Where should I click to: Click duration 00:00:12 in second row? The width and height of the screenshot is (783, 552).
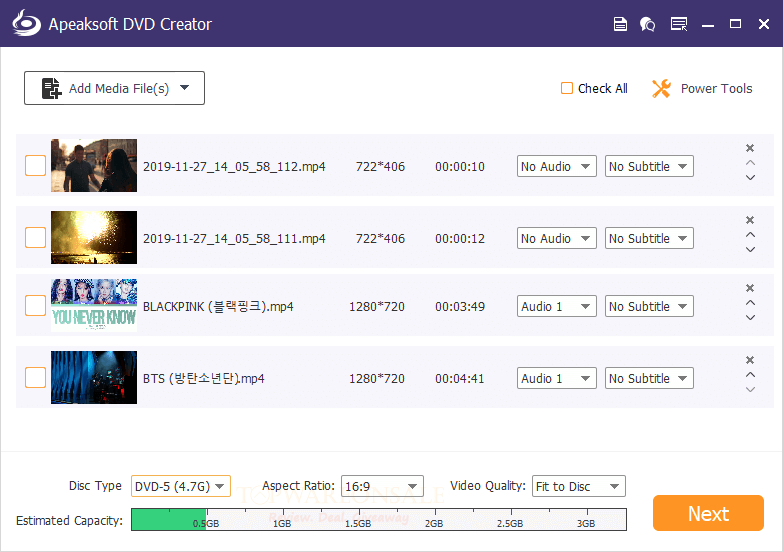[460, 238]
